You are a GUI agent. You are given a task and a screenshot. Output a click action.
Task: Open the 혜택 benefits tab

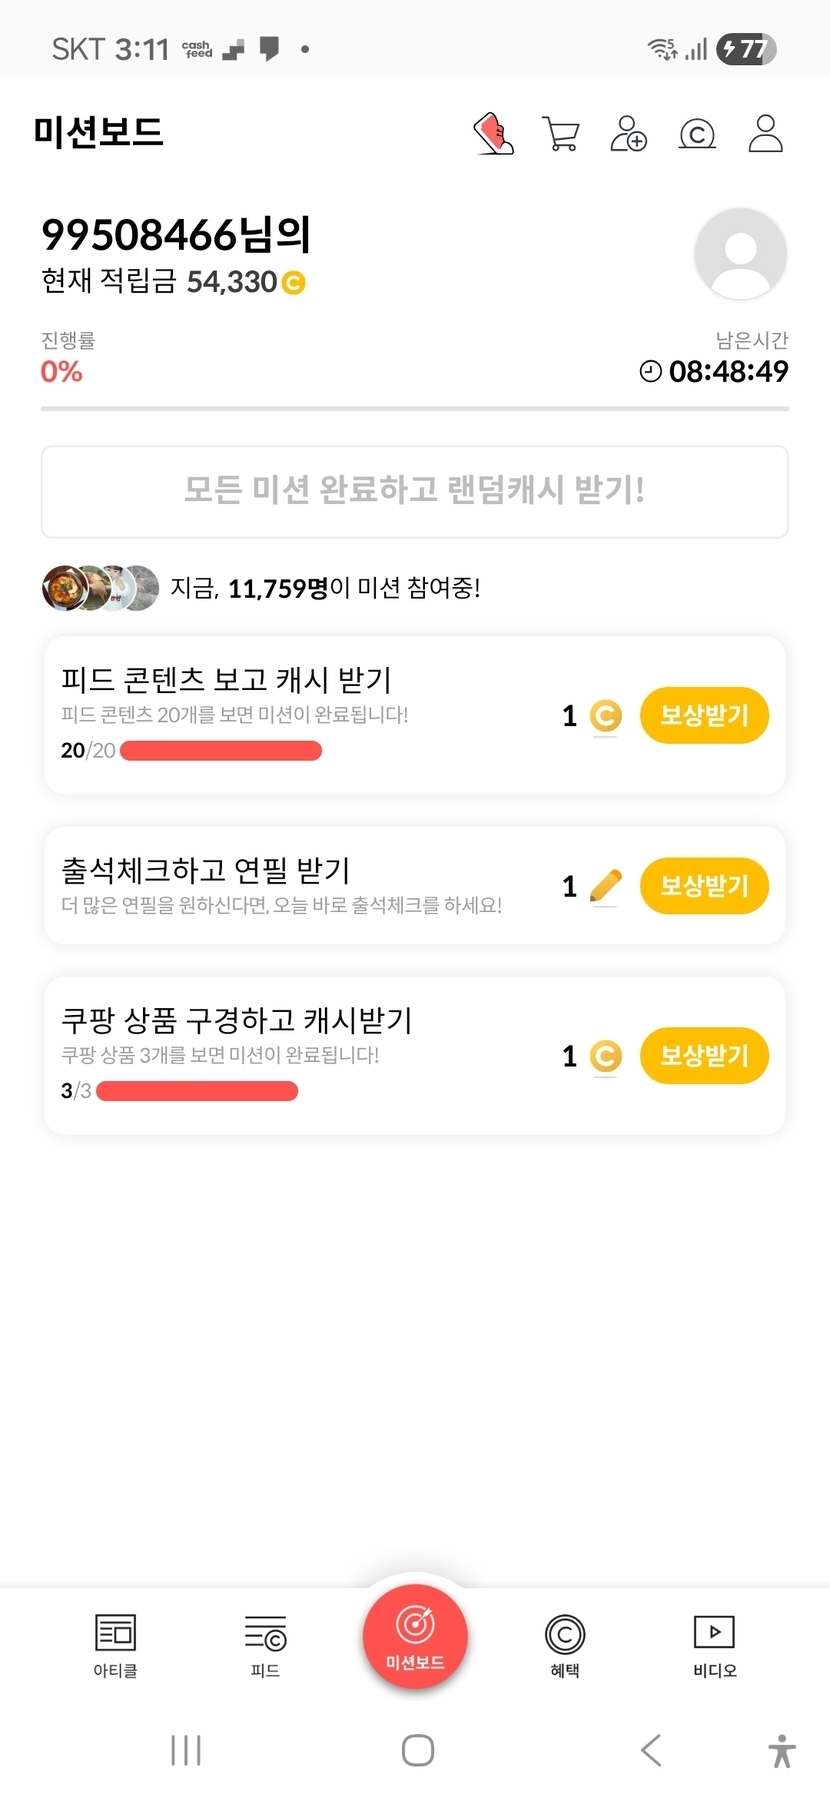point(565,1645)
